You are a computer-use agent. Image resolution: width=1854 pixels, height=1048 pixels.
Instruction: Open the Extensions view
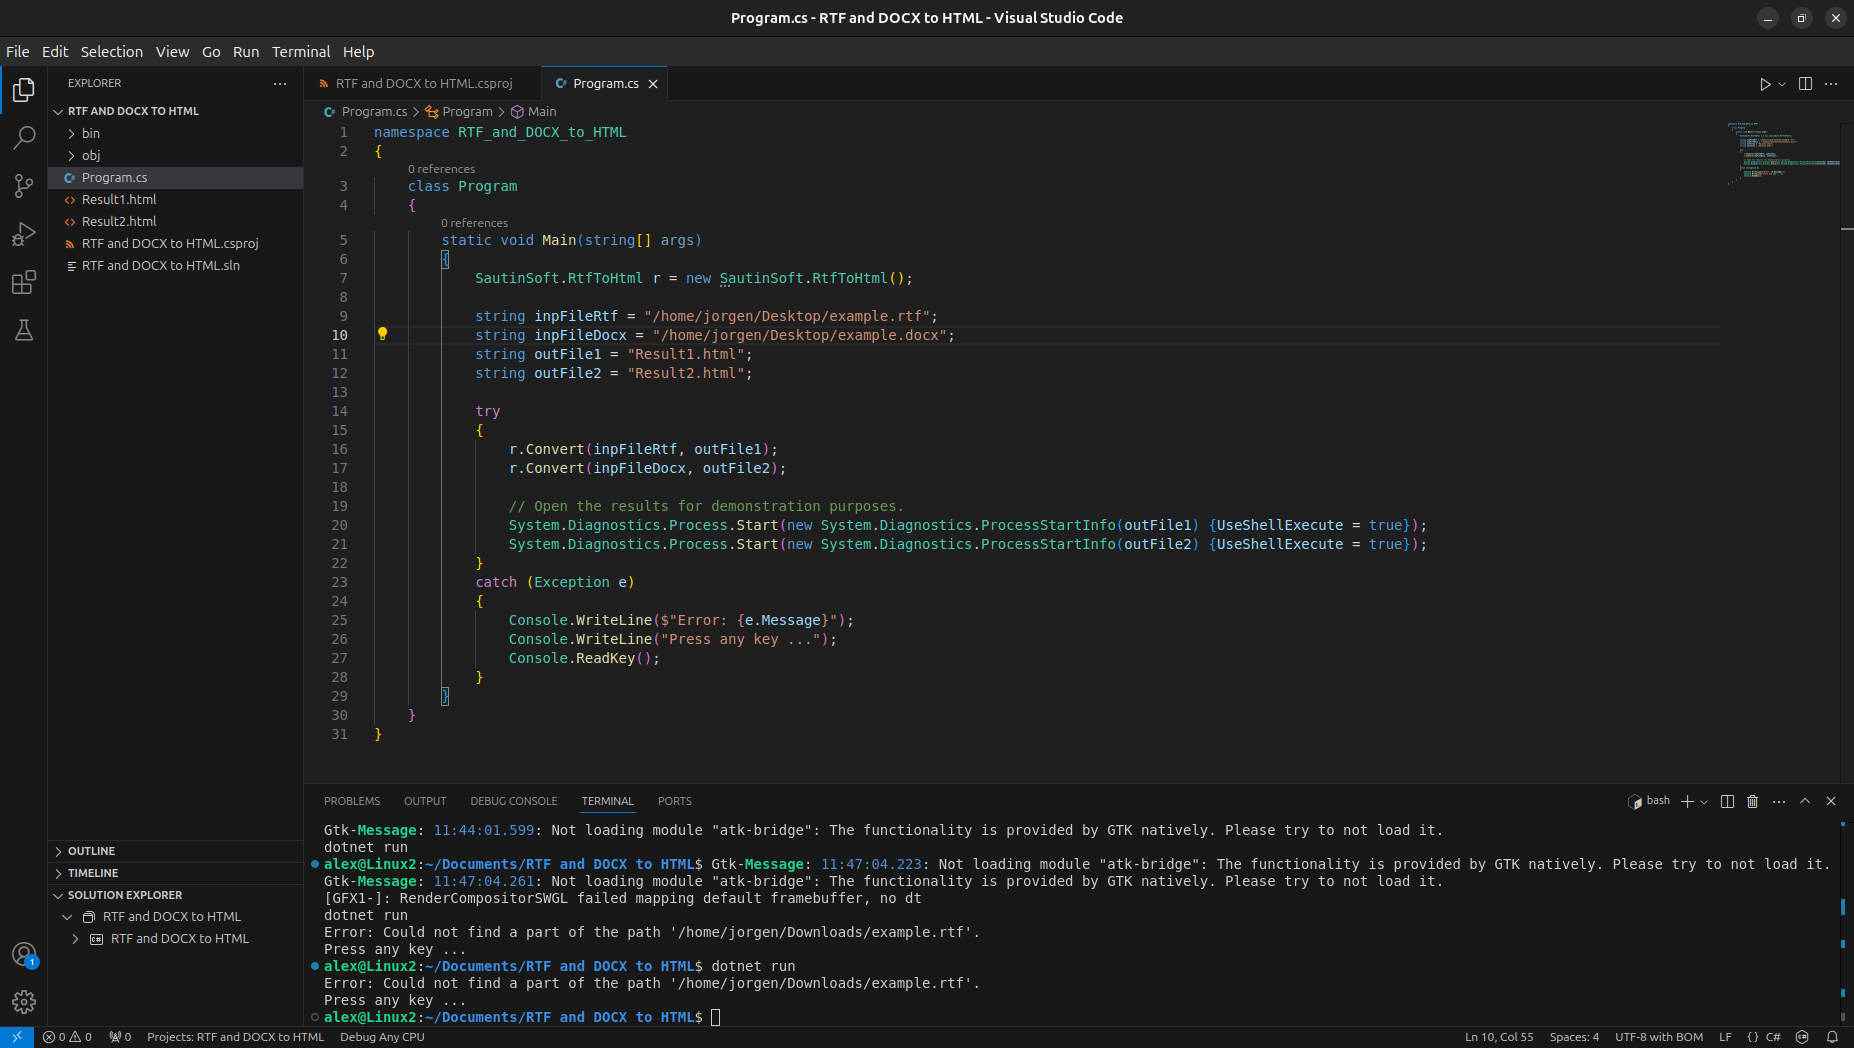coord(24,283)
